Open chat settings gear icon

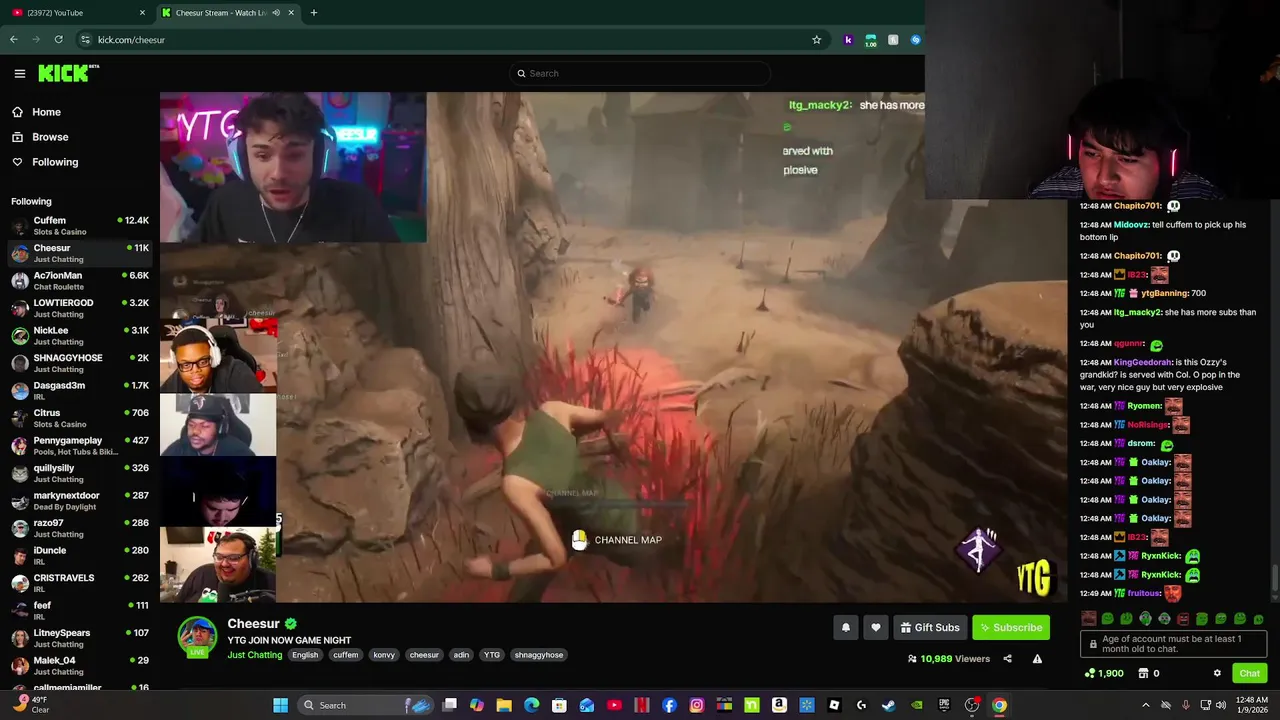[1217, 673]
